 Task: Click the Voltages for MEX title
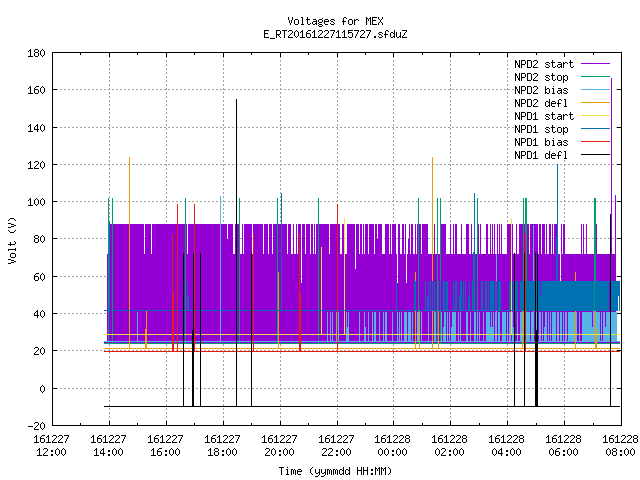point(335,21)
